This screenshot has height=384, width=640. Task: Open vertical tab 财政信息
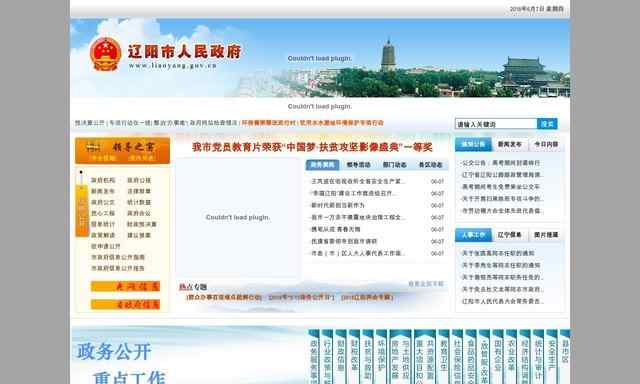point(341,357)
